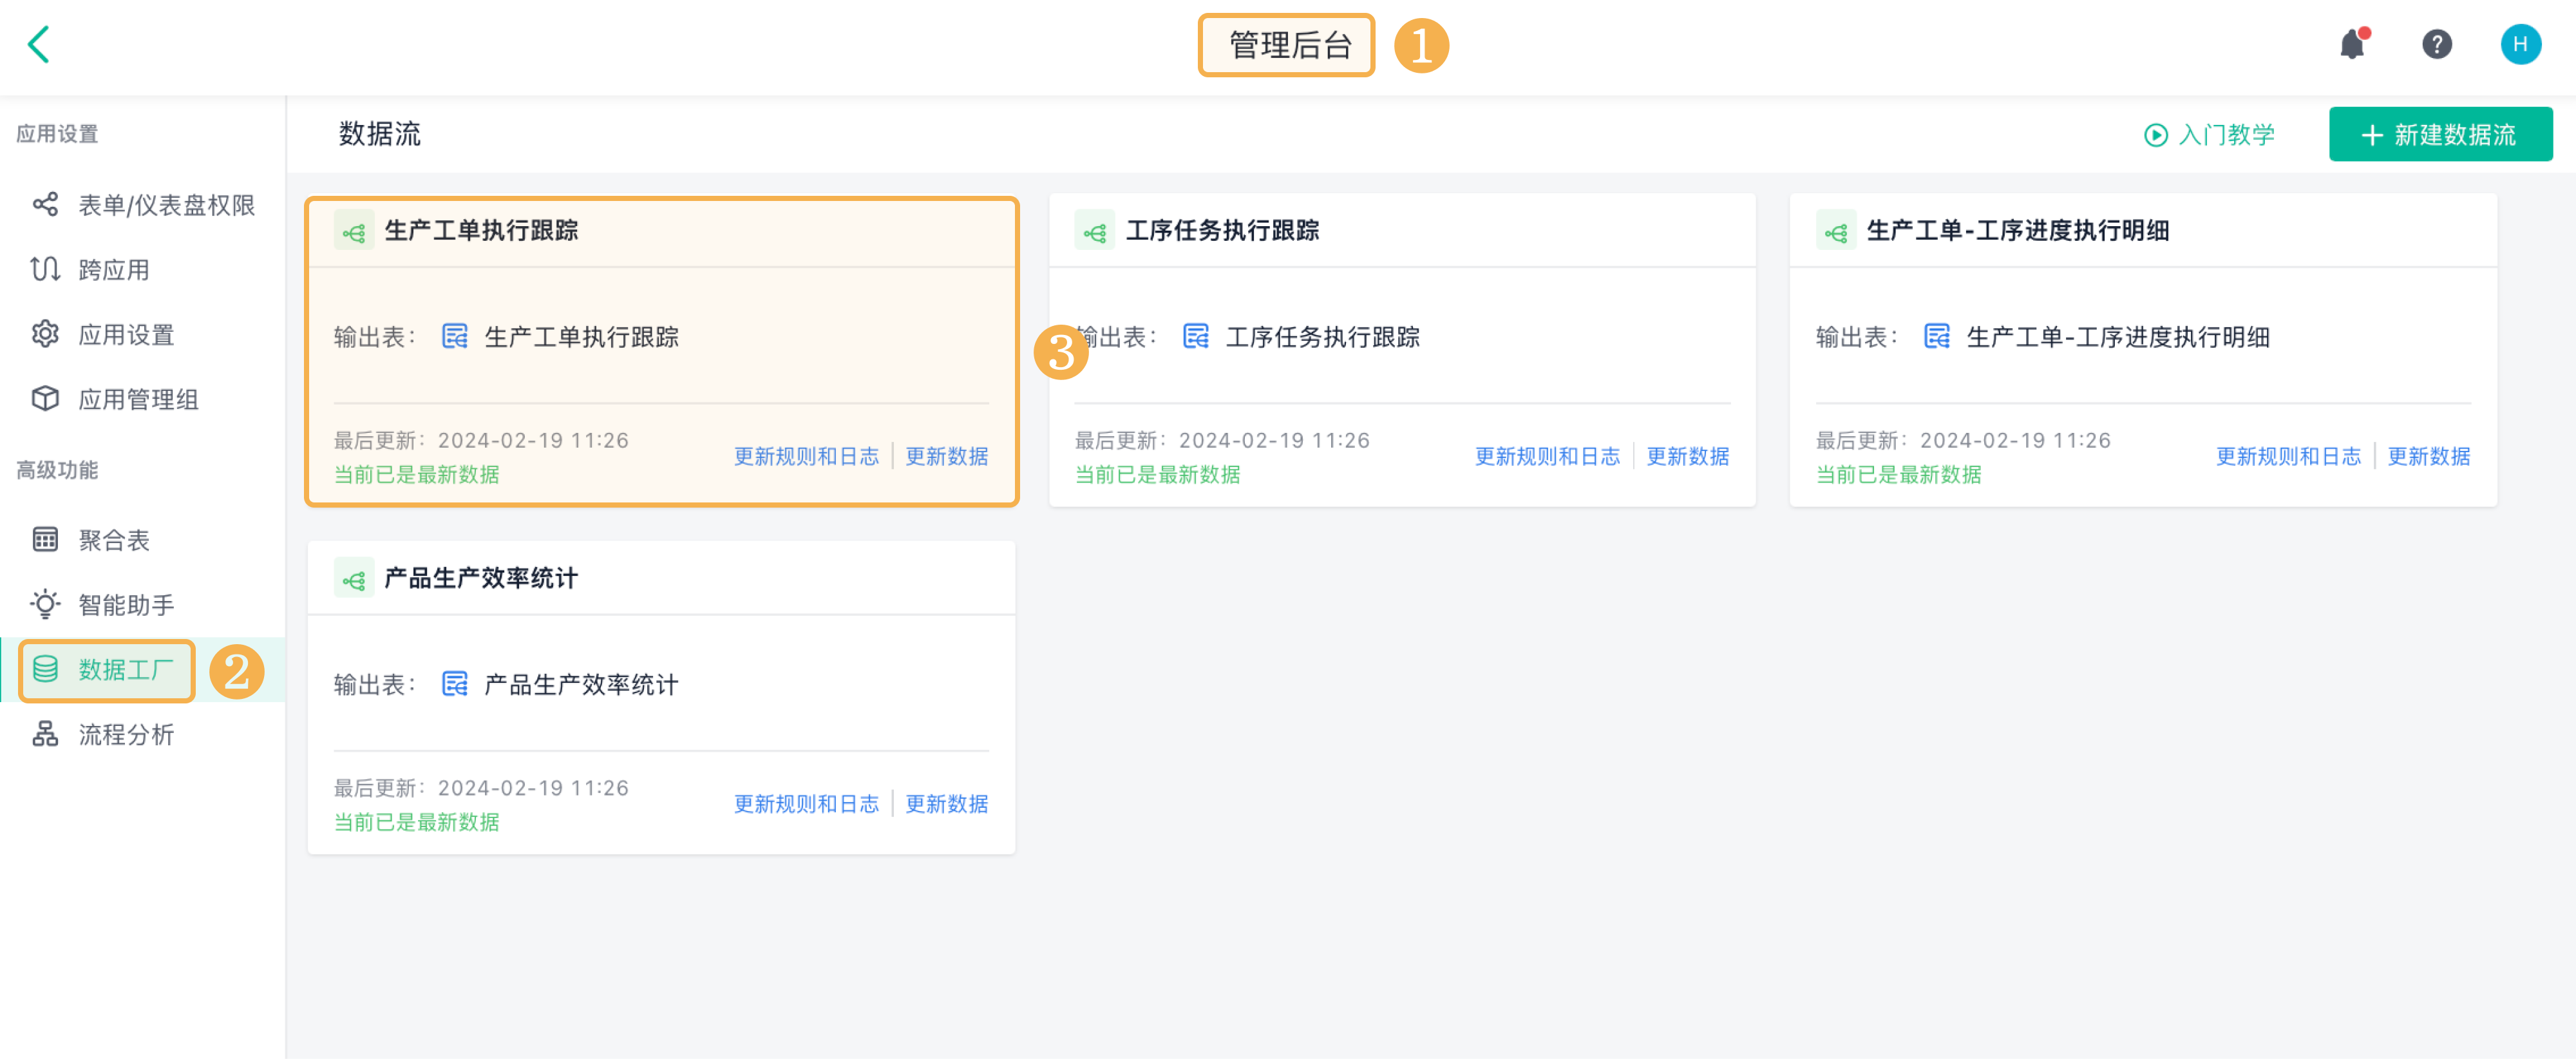Open 更新规则和日志 for 生产工单-工序进度执行明细
The height and width of the screenshot is (1059, 2576).
(x=2288, y=457)
